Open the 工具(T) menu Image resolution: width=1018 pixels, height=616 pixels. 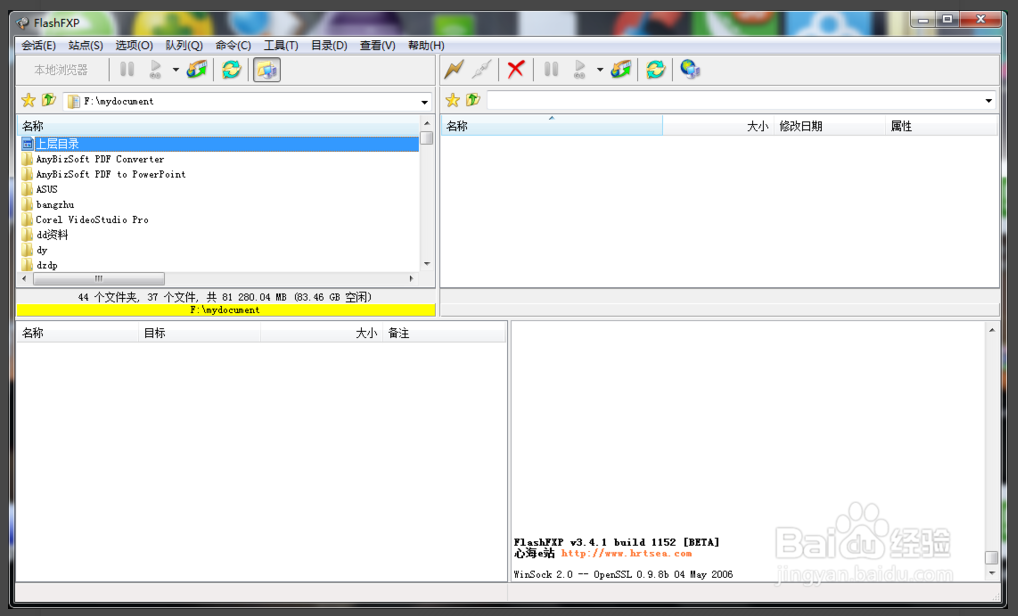click(281, 45)
